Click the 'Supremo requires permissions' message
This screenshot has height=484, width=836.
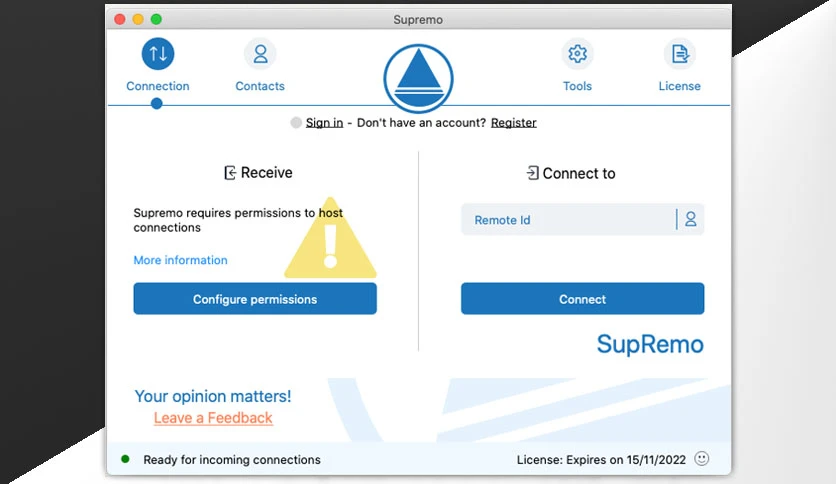click(x=238, y=220)
